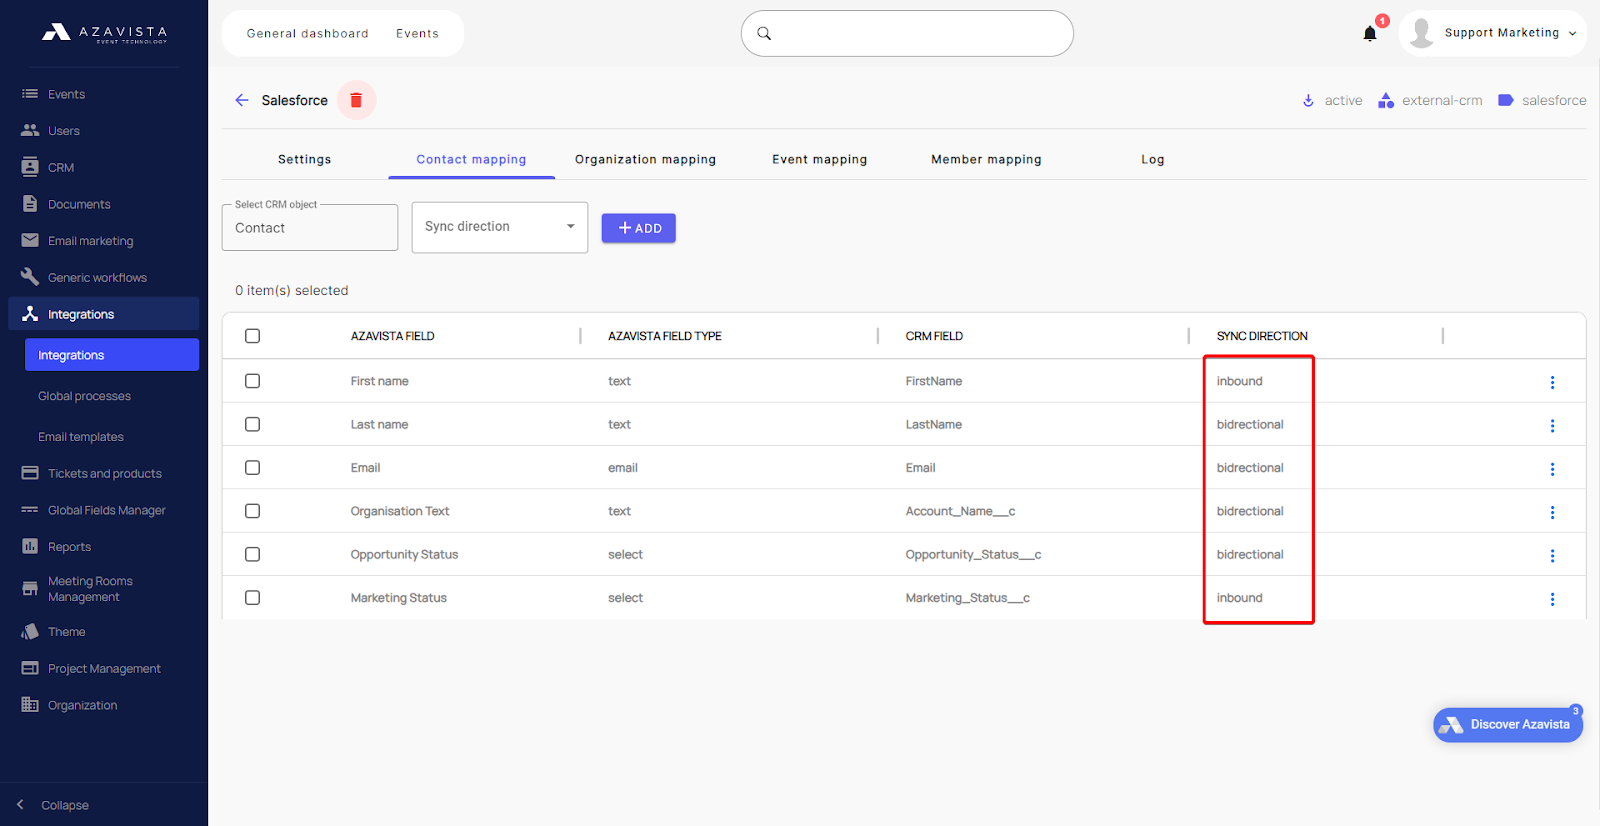
Task: Click the Azavista logo in sidebar
Action: coord(104,33)
